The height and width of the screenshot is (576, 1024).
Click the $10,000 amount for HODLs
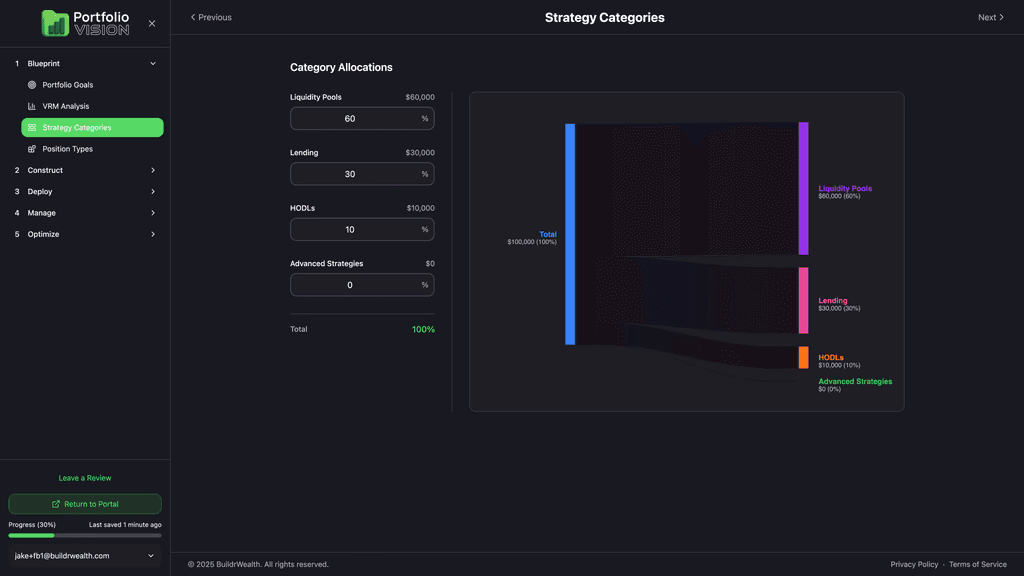(421, 208)
